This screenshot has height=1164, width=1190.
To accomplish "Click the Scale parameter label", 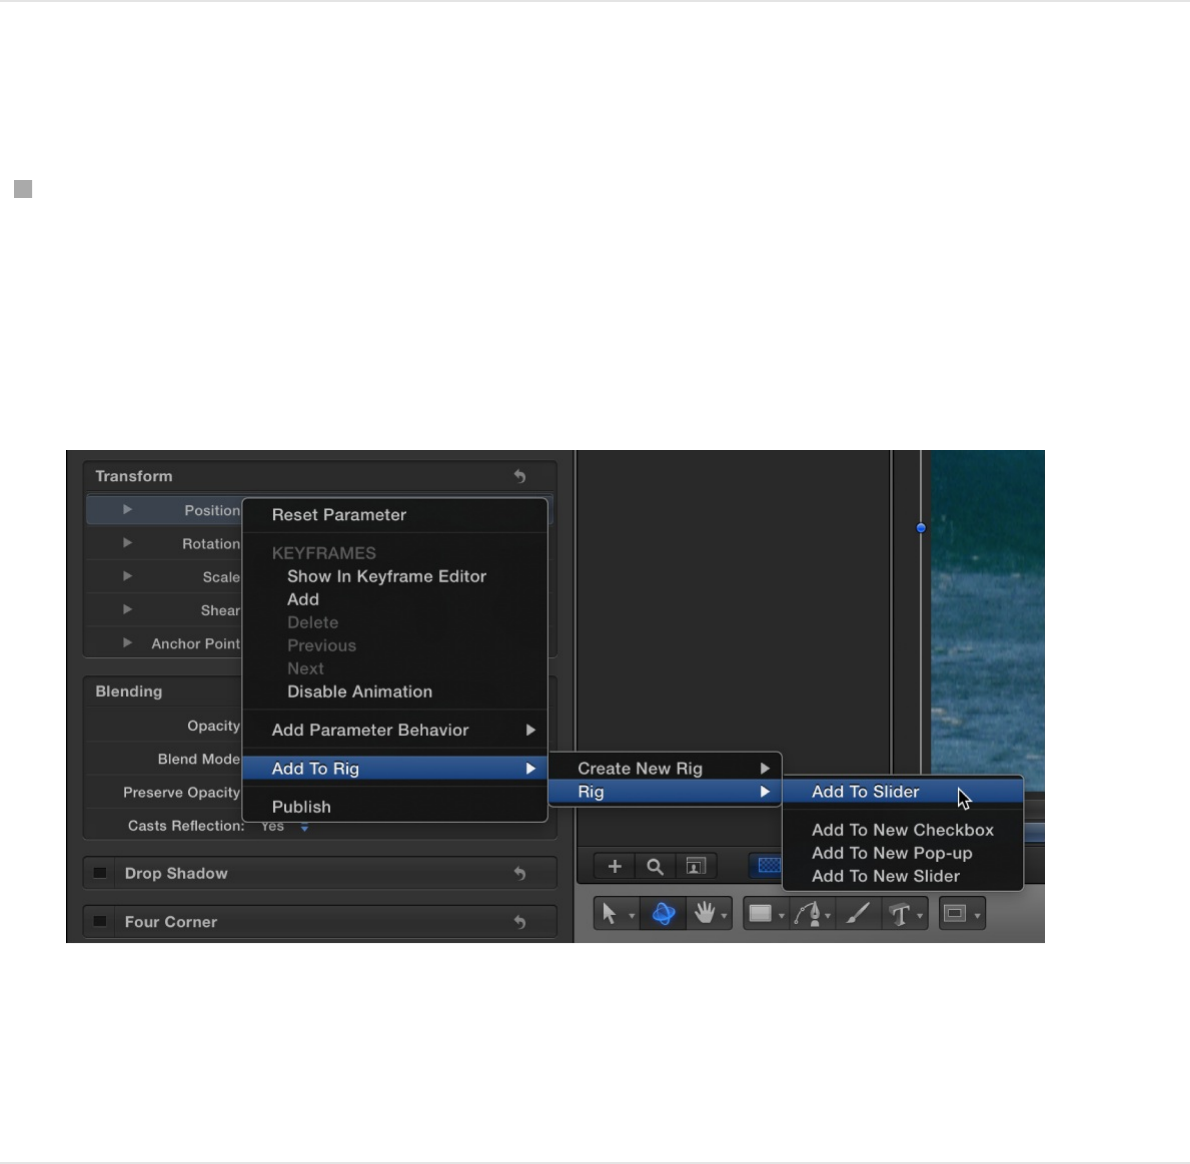I will tap(222, 577).
